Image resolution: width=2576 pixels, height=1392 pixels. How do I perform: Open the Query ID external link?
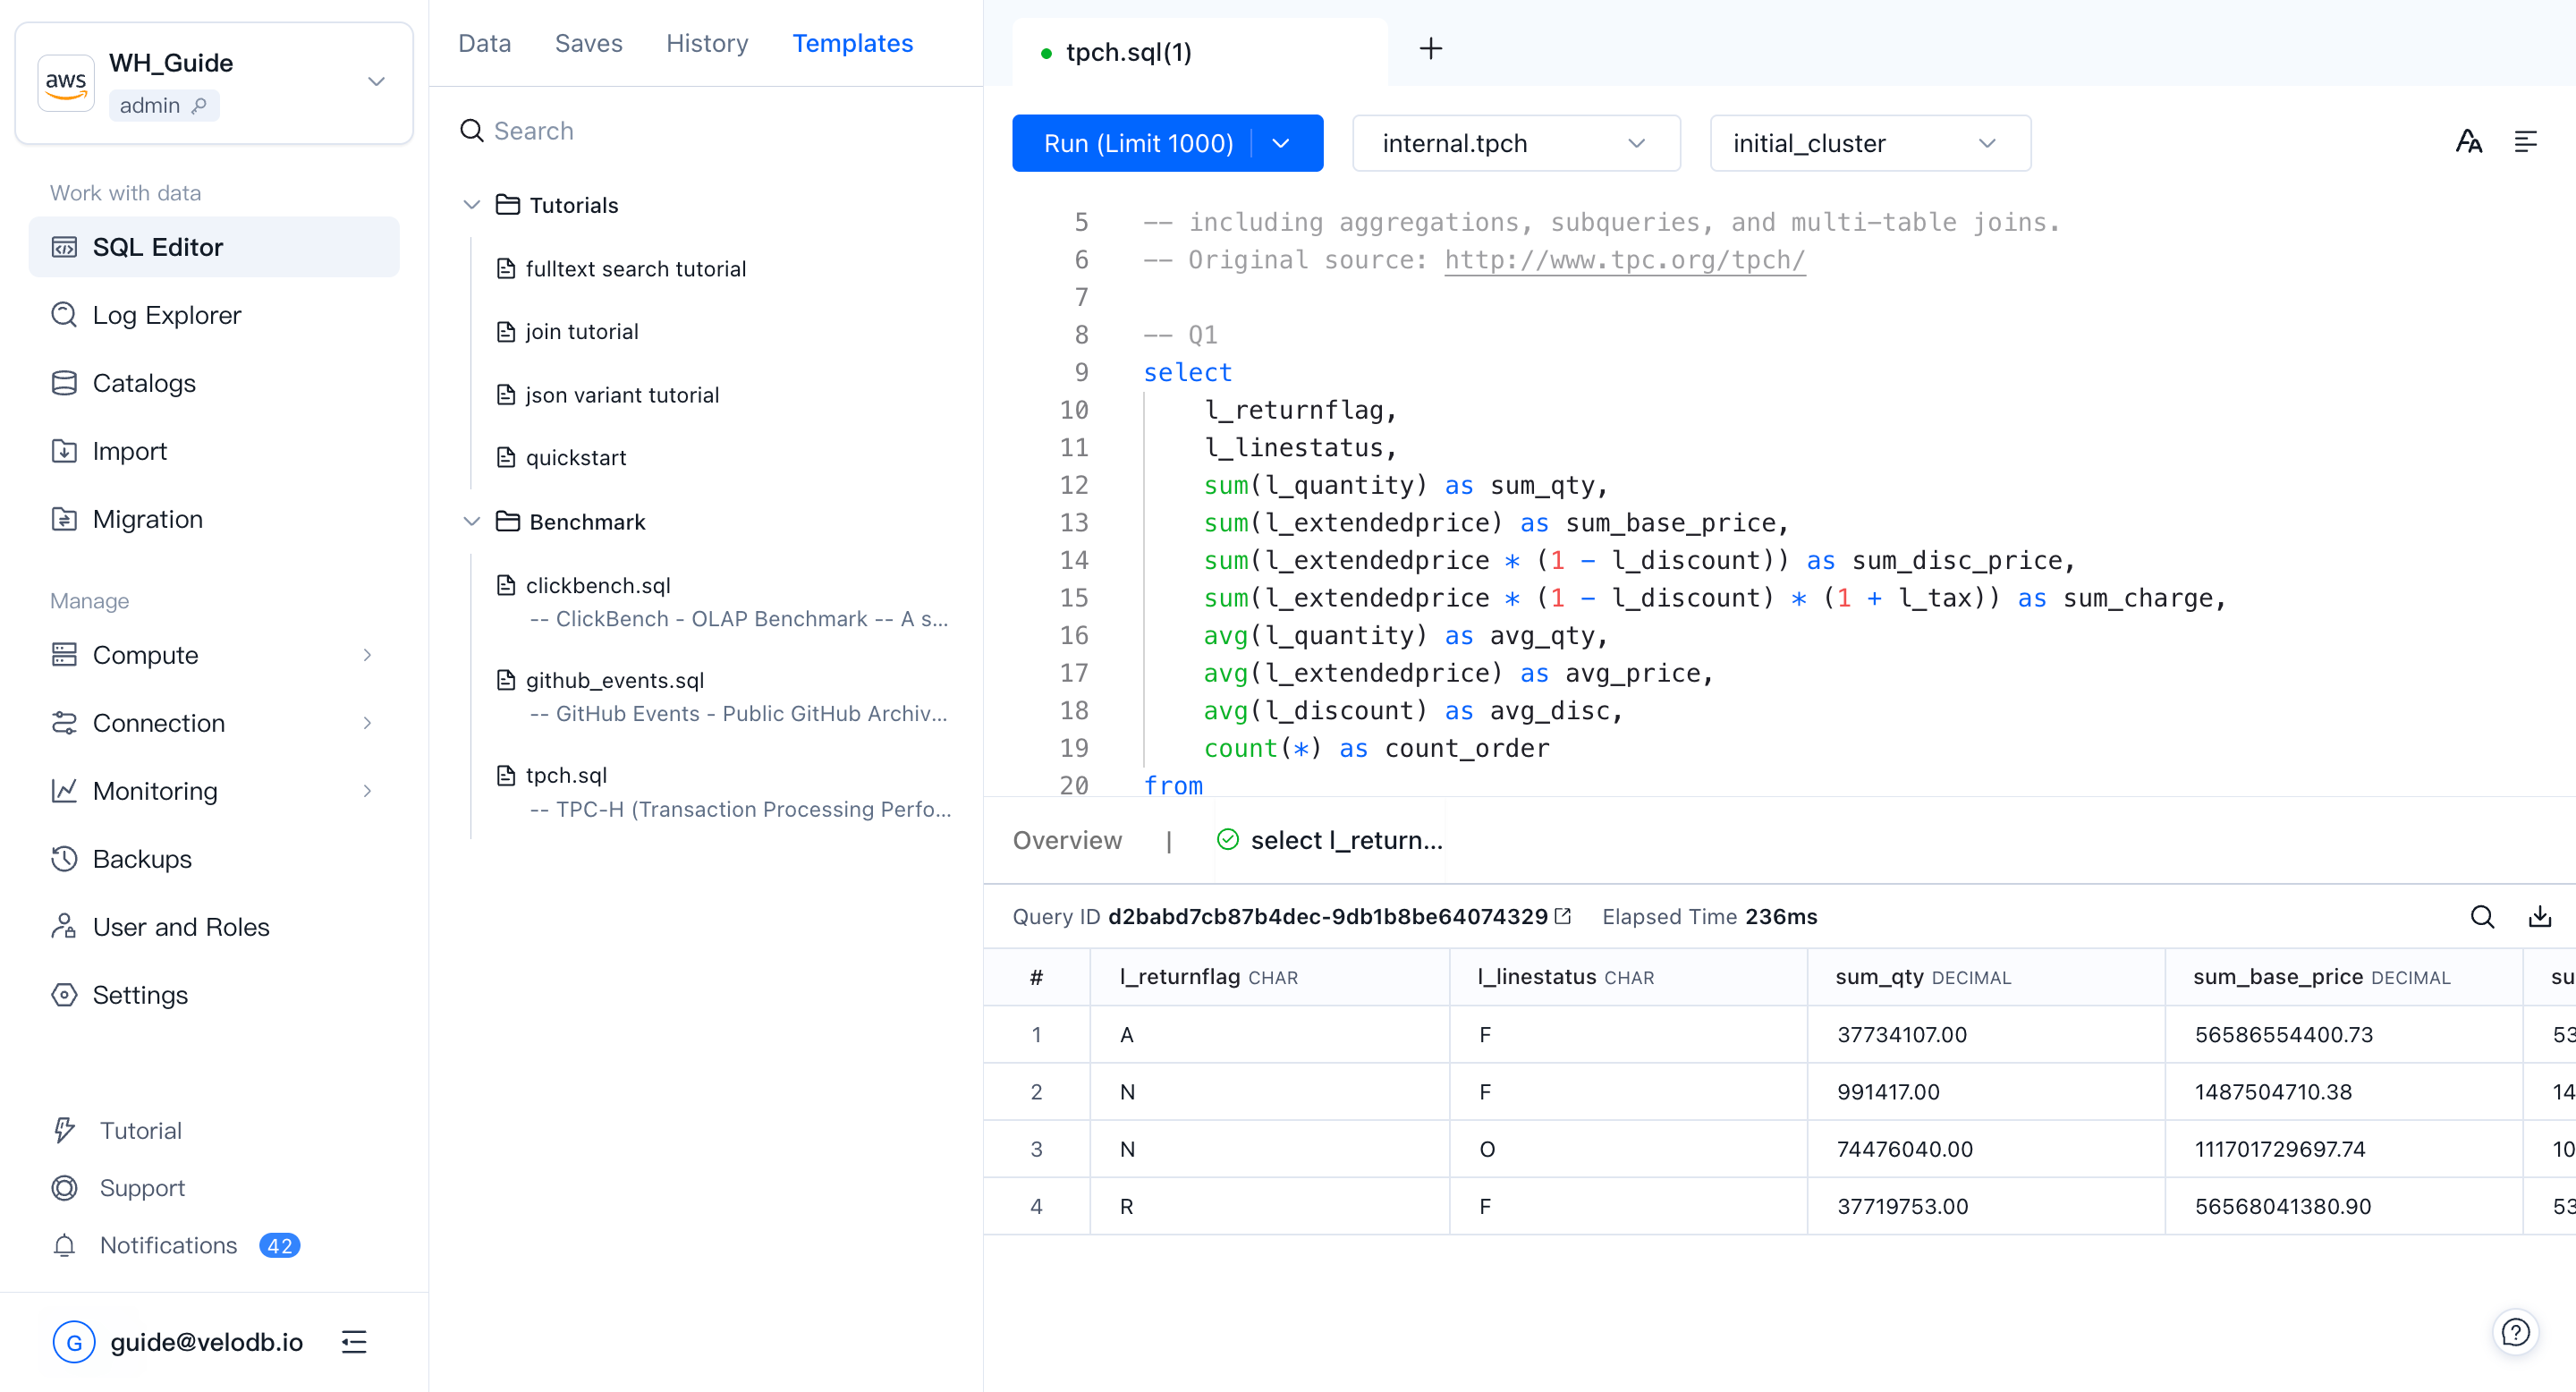(x=1562, y=915)
